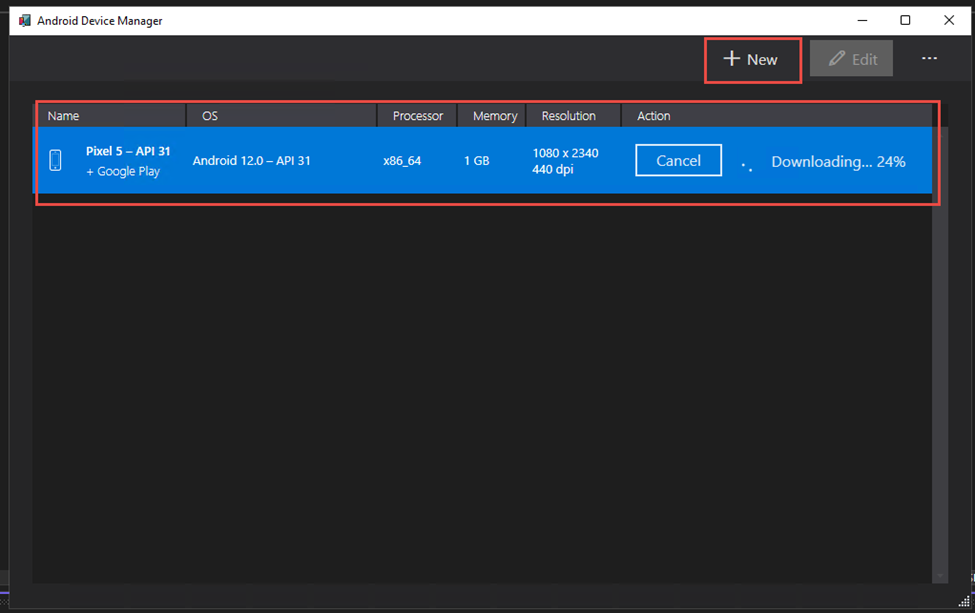
Task: Click the Processor column header
Action: (417, 116)
